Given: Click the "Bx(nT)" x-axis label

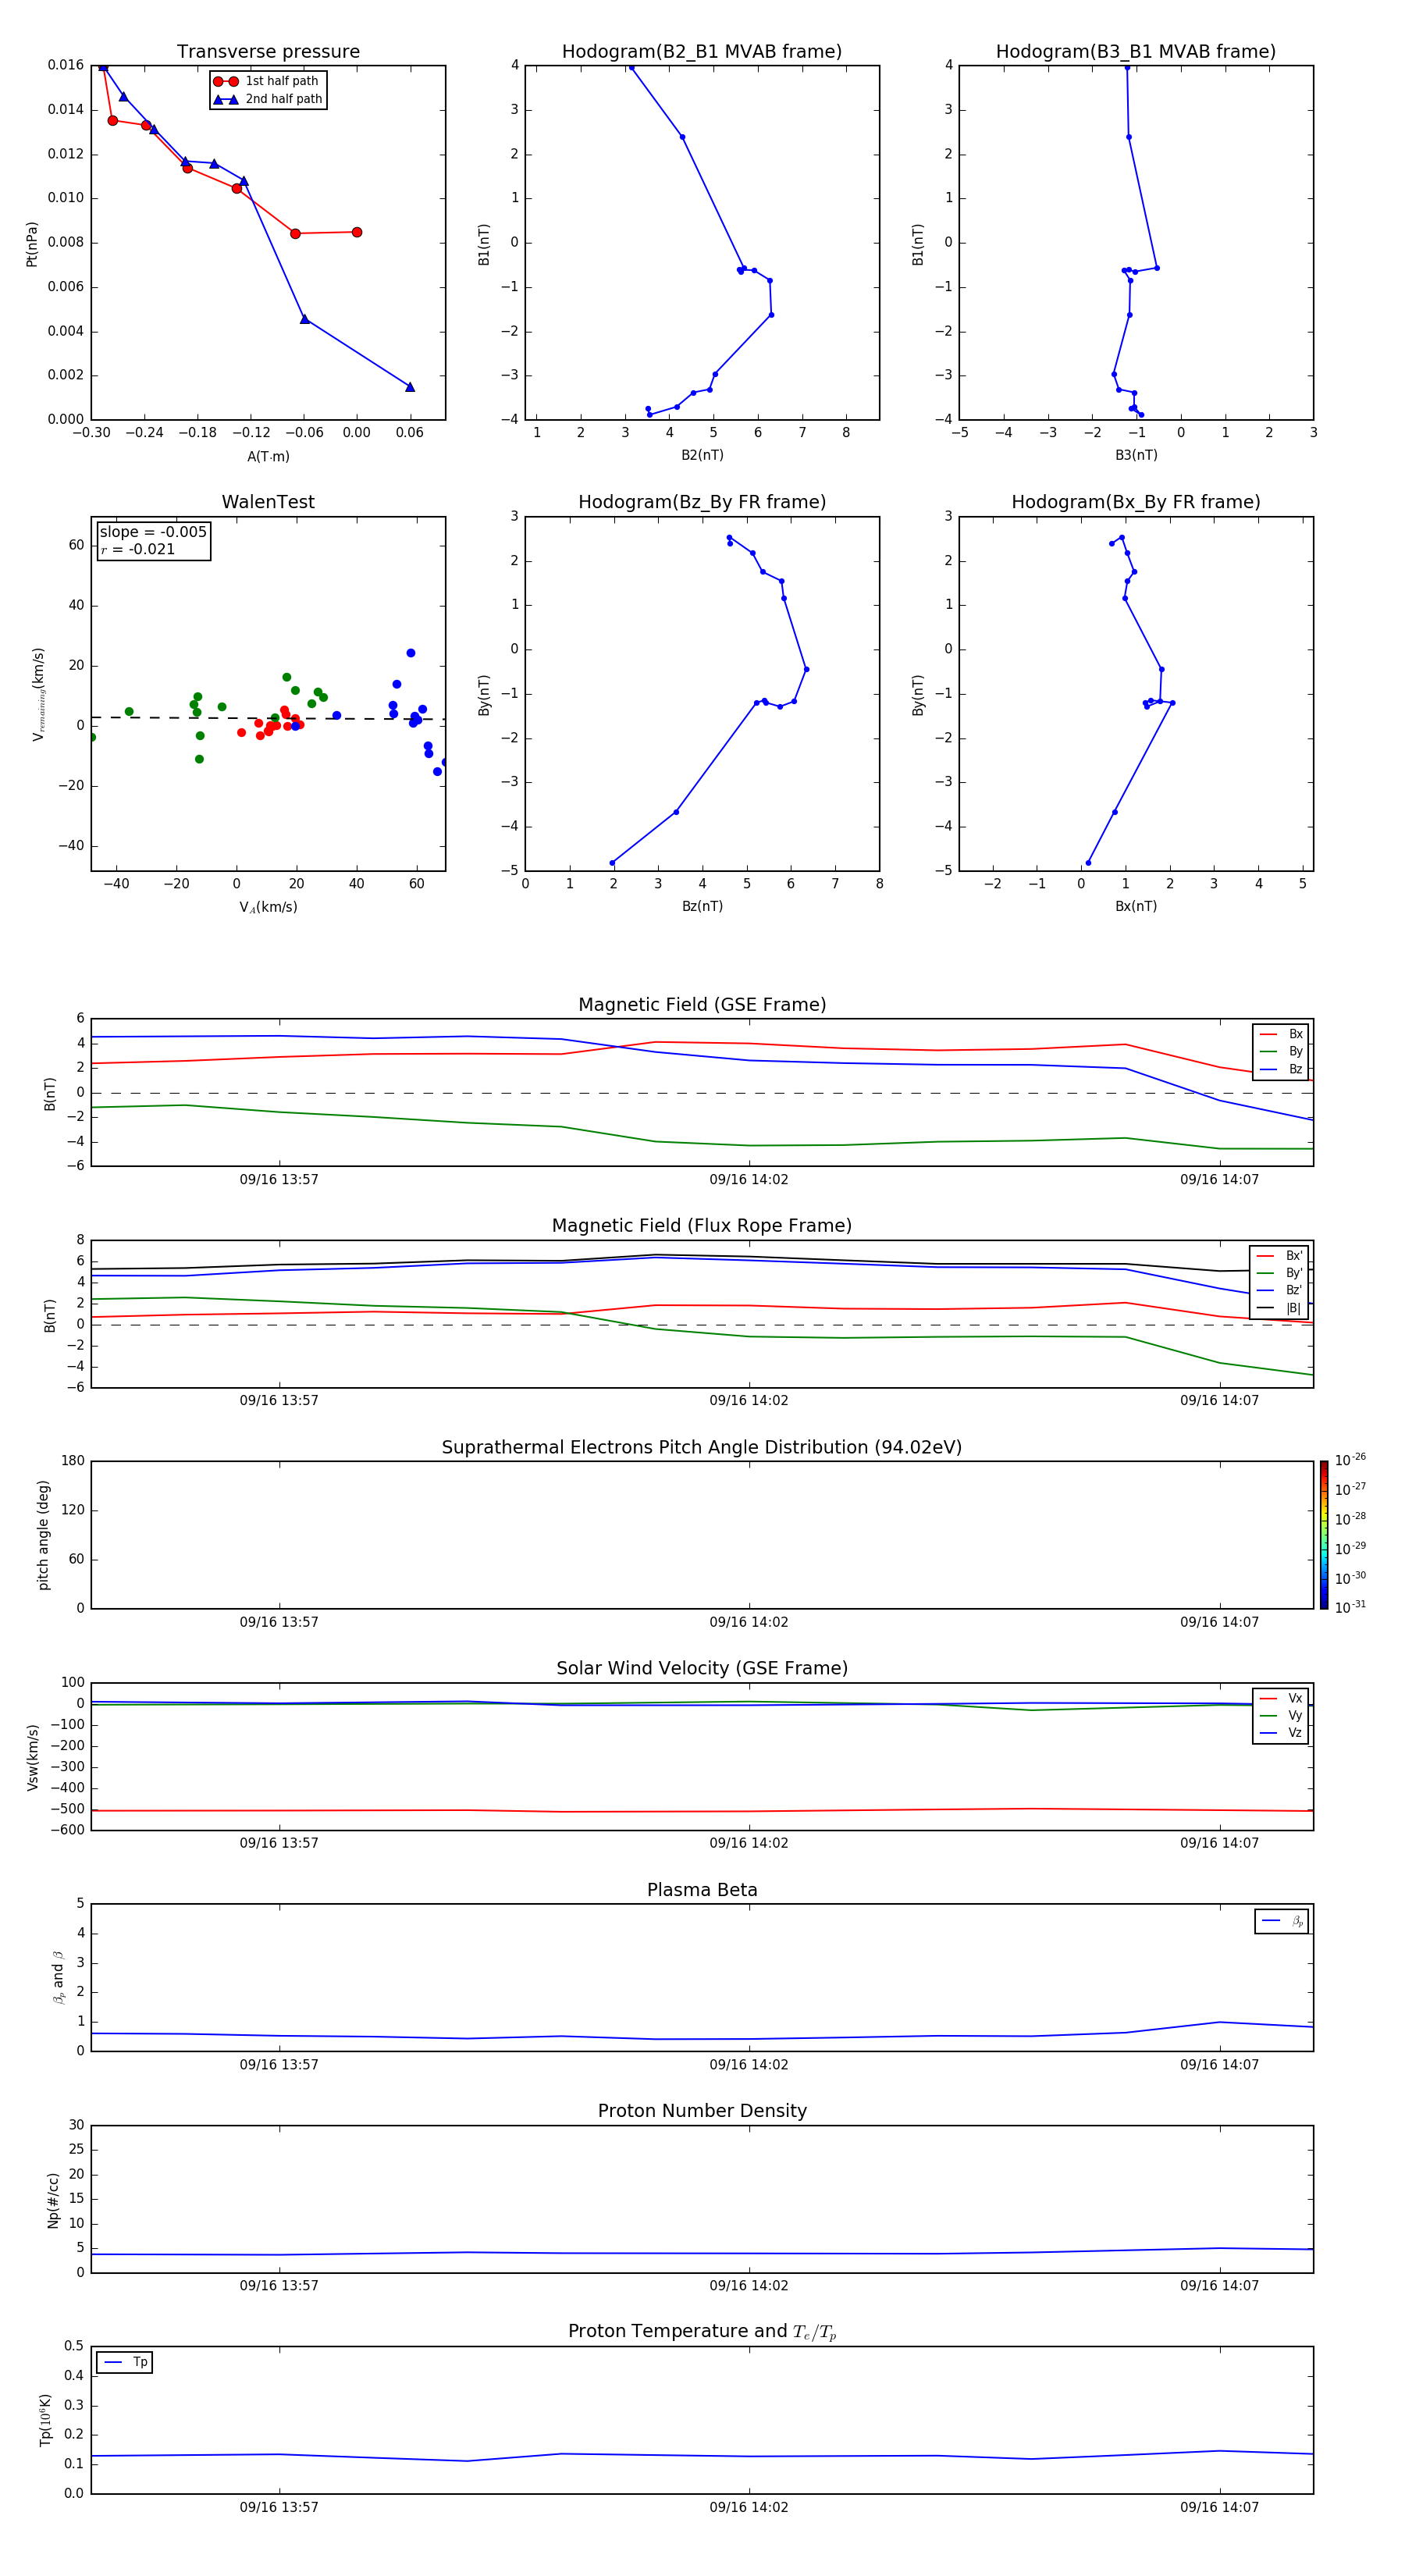Looking at the screenshot, I should pos(1136,907).
